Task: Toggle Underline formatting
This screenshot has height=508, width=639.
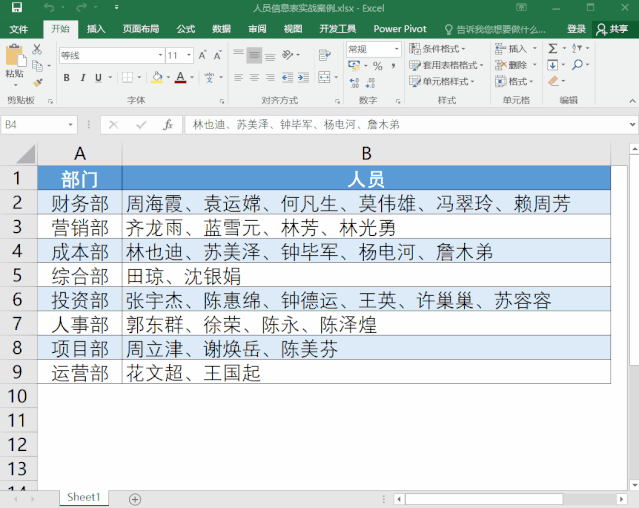Action: pos(98,77)
